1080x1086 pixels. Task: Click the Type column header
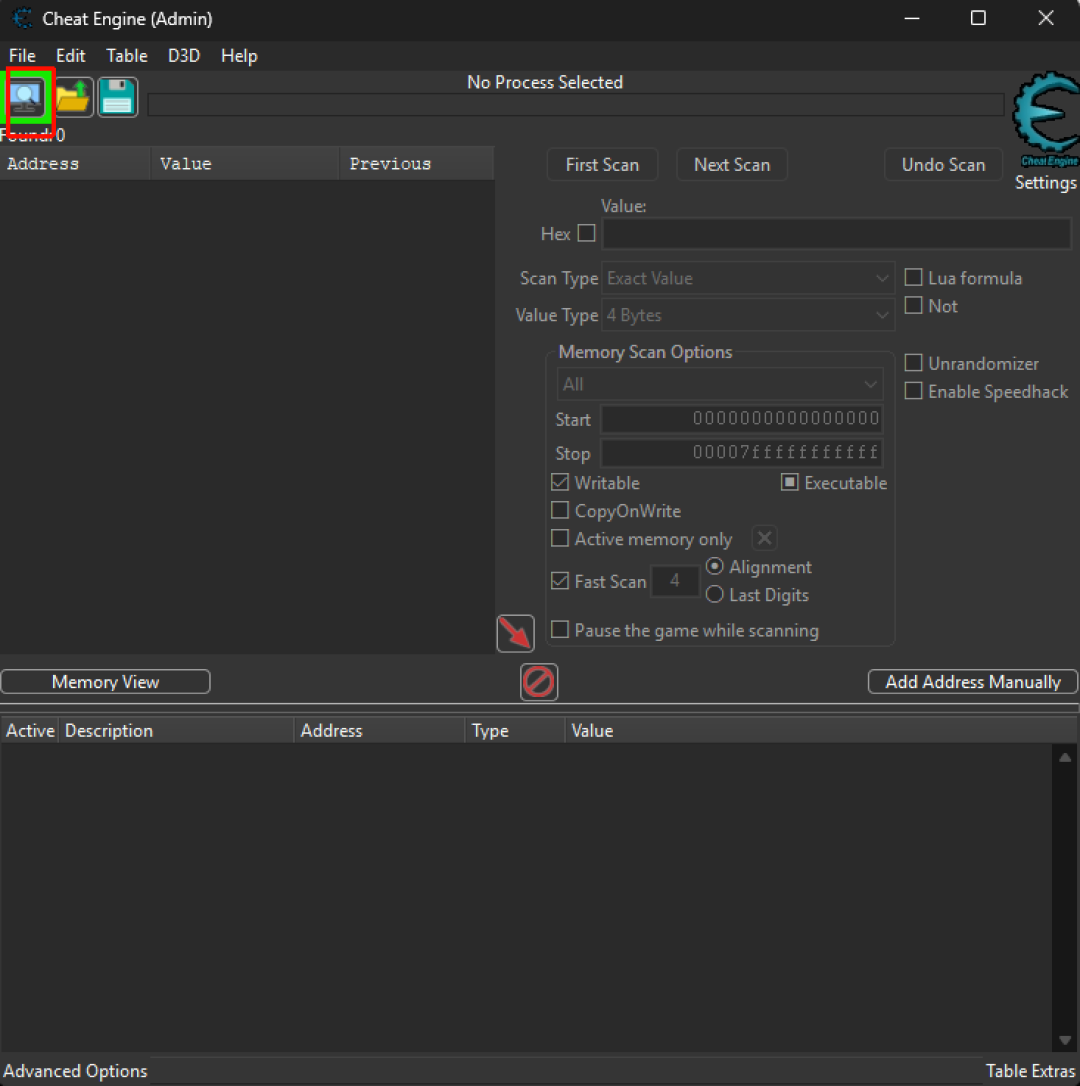[x=515, y=731]
